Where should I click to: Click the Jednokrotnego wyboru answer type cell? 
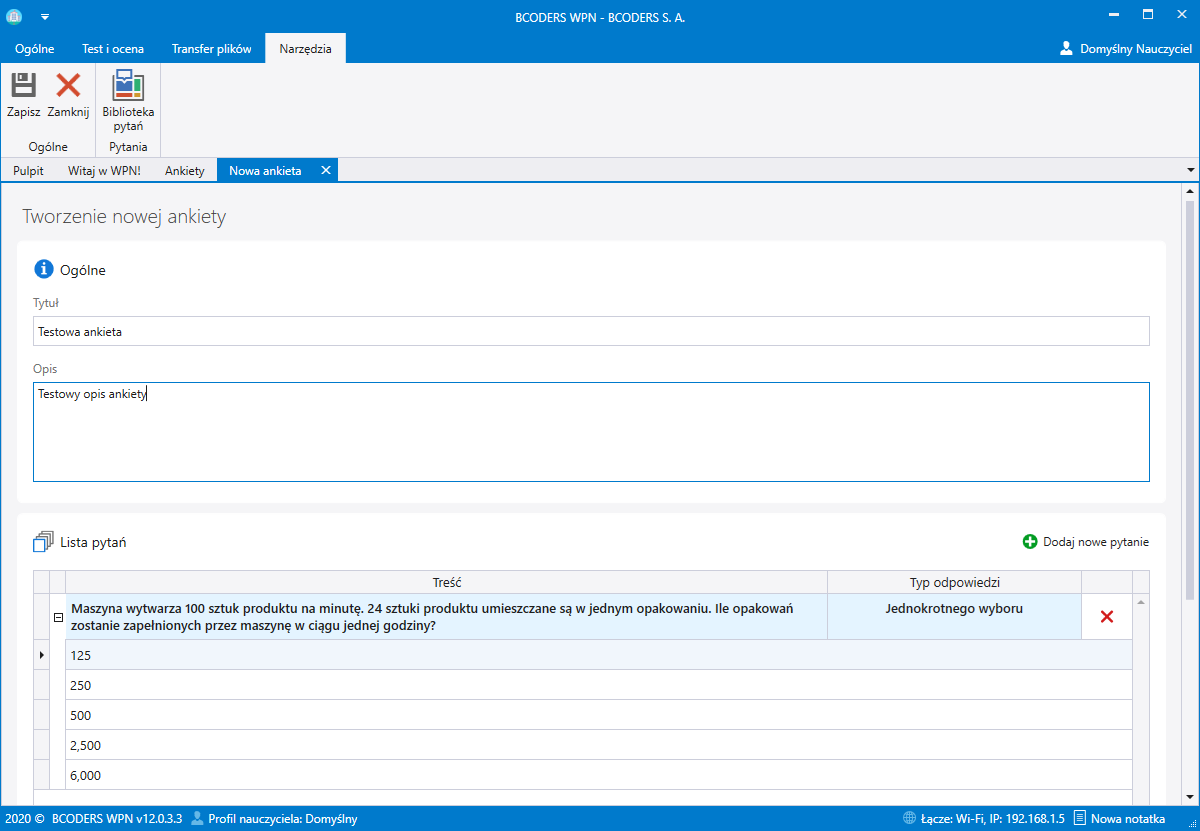click(x=955, y=617)
